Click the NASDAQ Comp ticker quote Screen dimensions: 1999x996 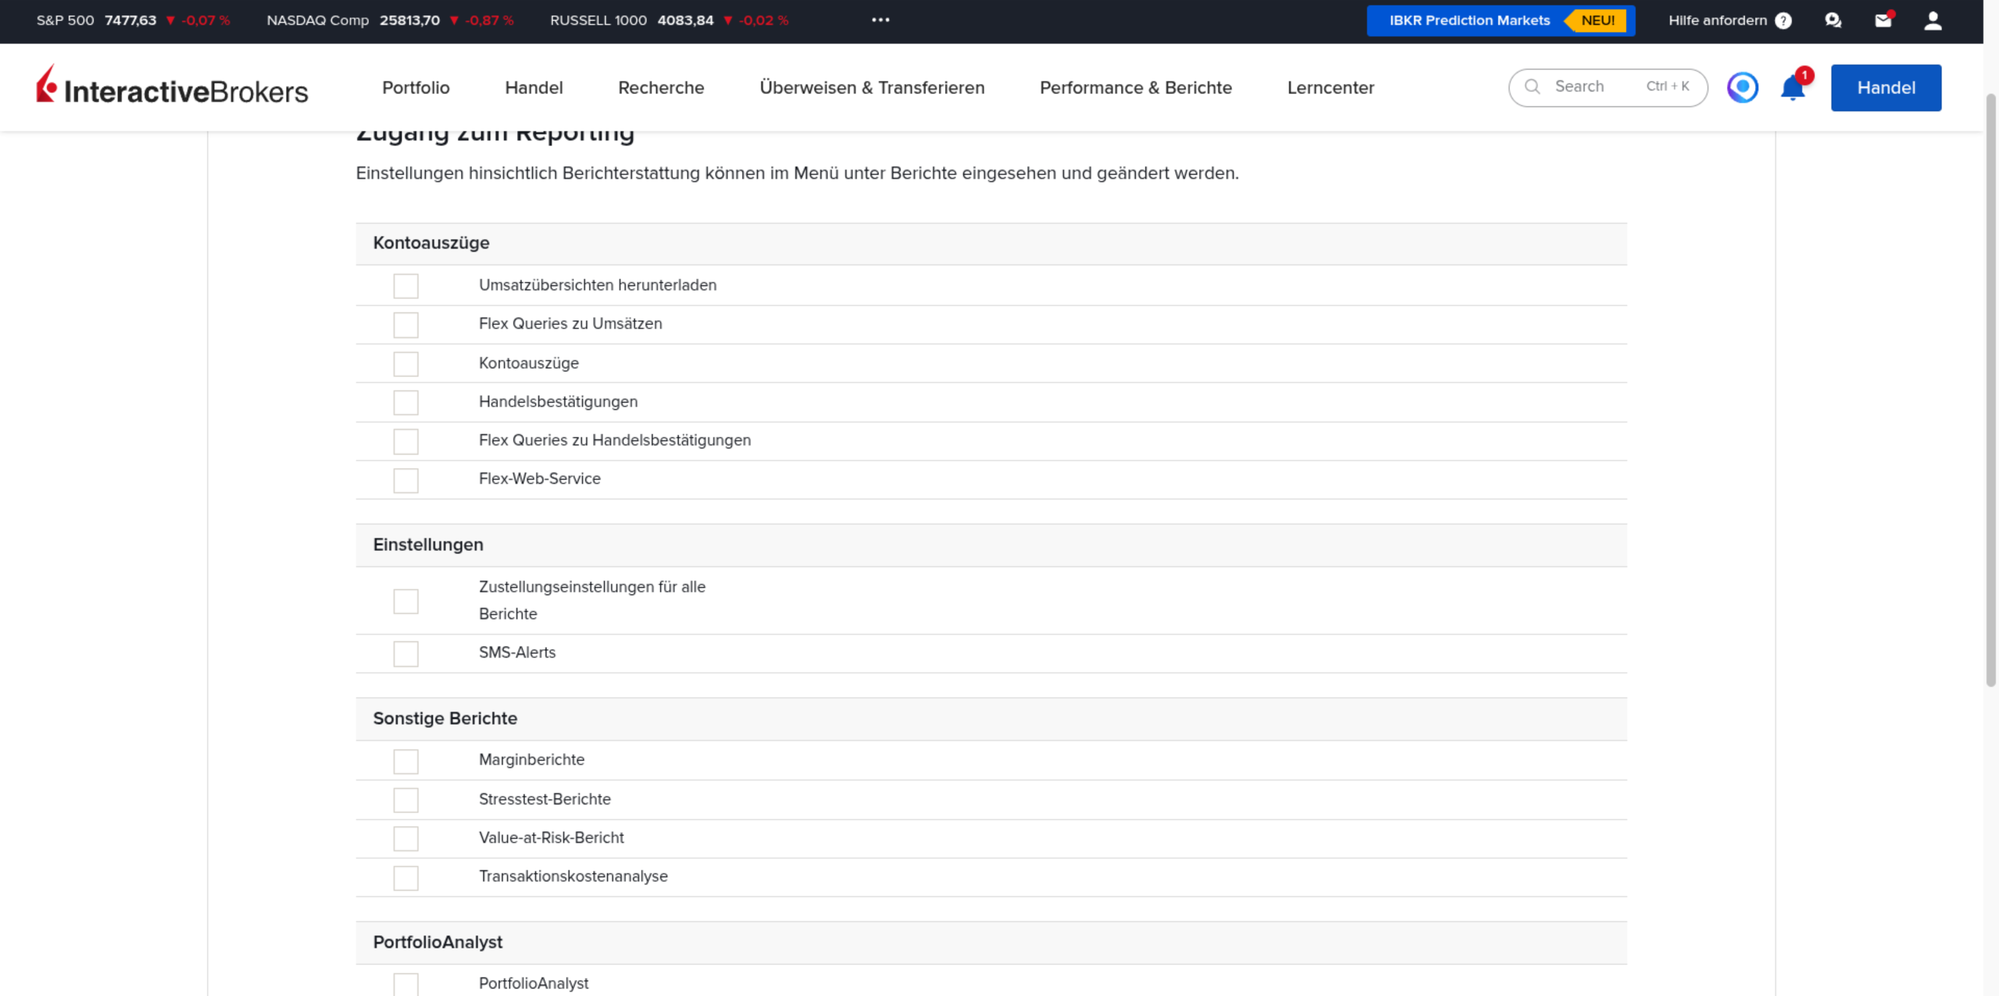(x=390, y=20)
